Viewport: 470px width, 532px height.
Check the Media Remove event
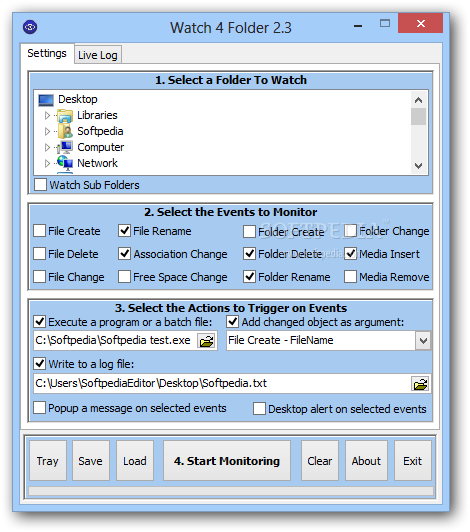pyautogui.click(x=351, y=277)
